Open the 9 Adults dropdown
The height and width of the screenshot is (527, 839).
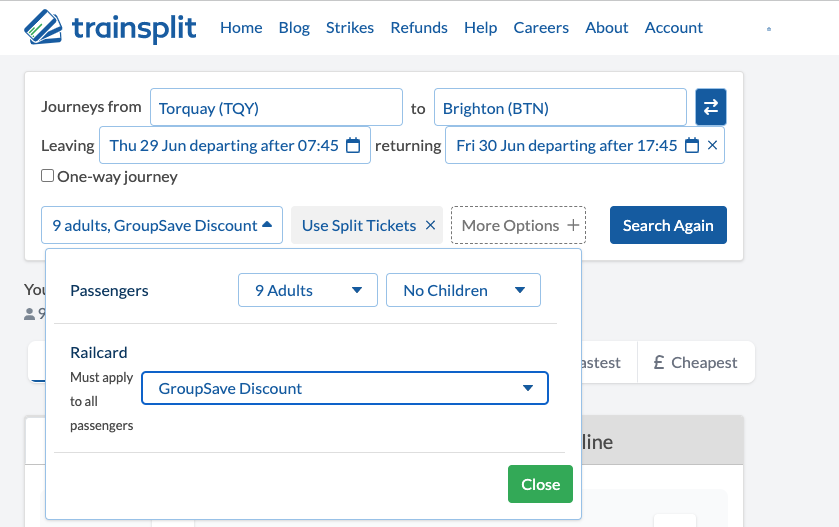click(x=308, y=290)
